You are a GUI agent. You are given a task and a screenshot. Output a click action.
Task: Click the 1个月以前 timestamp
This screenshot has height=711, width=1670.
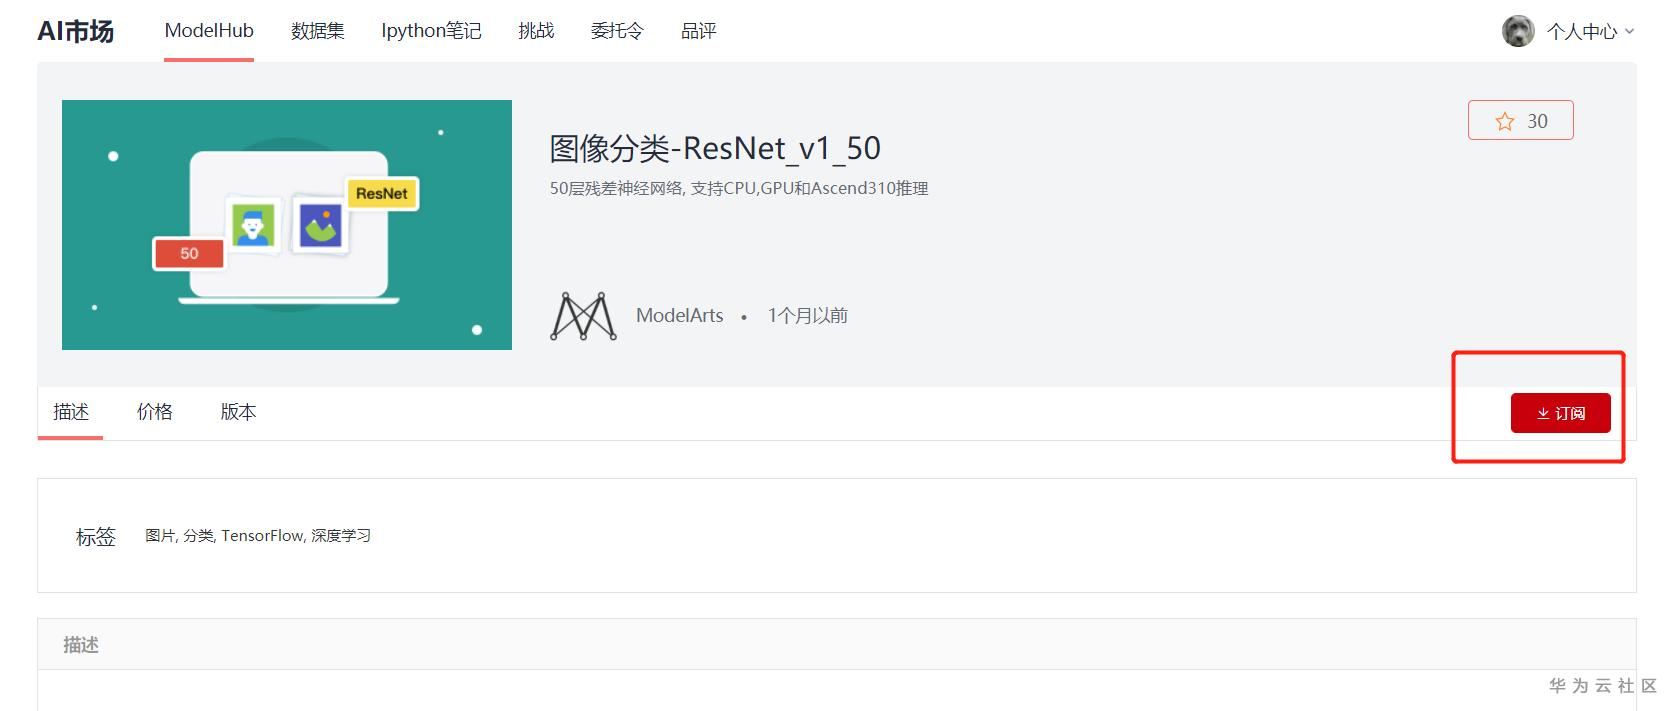[x=807, y=315]
